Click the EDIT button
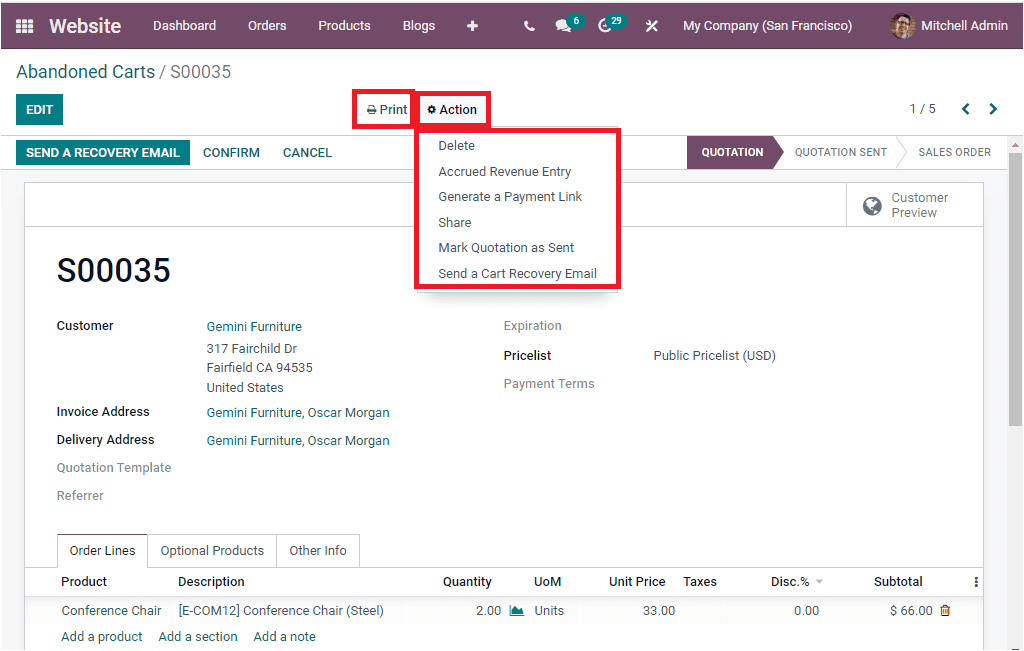Screen dimensions: 1024x651 point(38,109)
